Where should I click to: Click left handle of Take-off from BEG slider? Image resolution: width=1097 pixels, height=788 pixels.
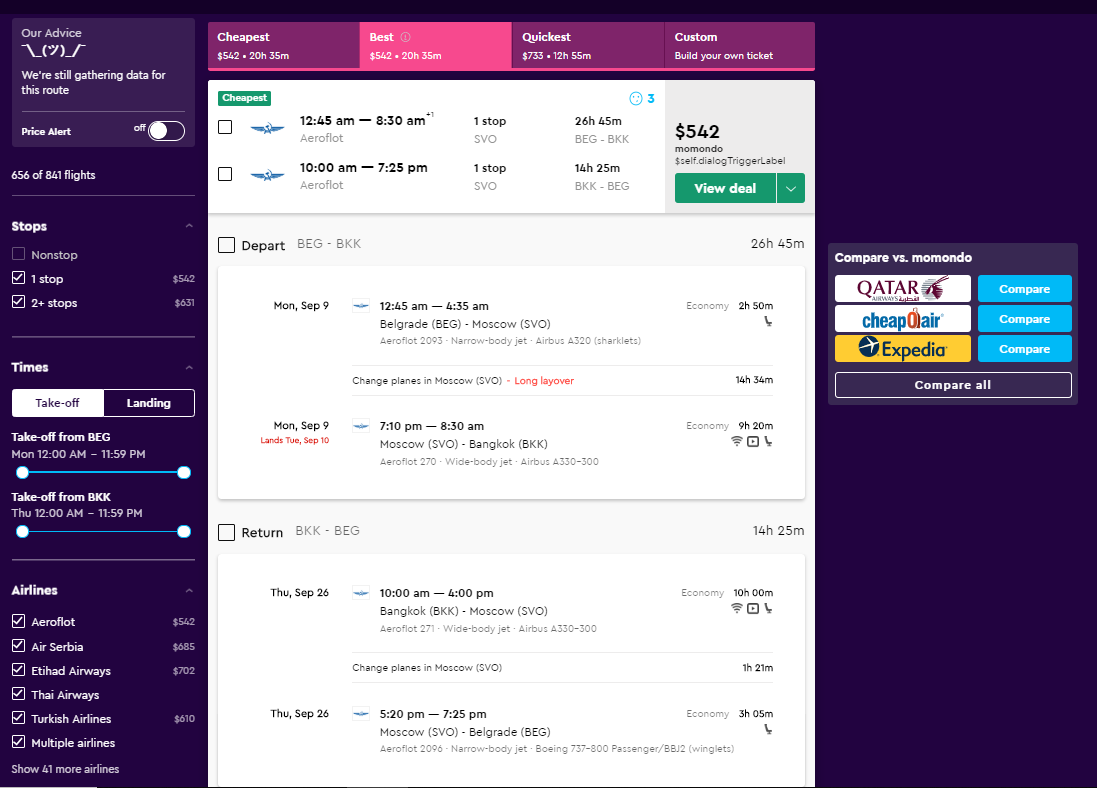tap(22, 472)
